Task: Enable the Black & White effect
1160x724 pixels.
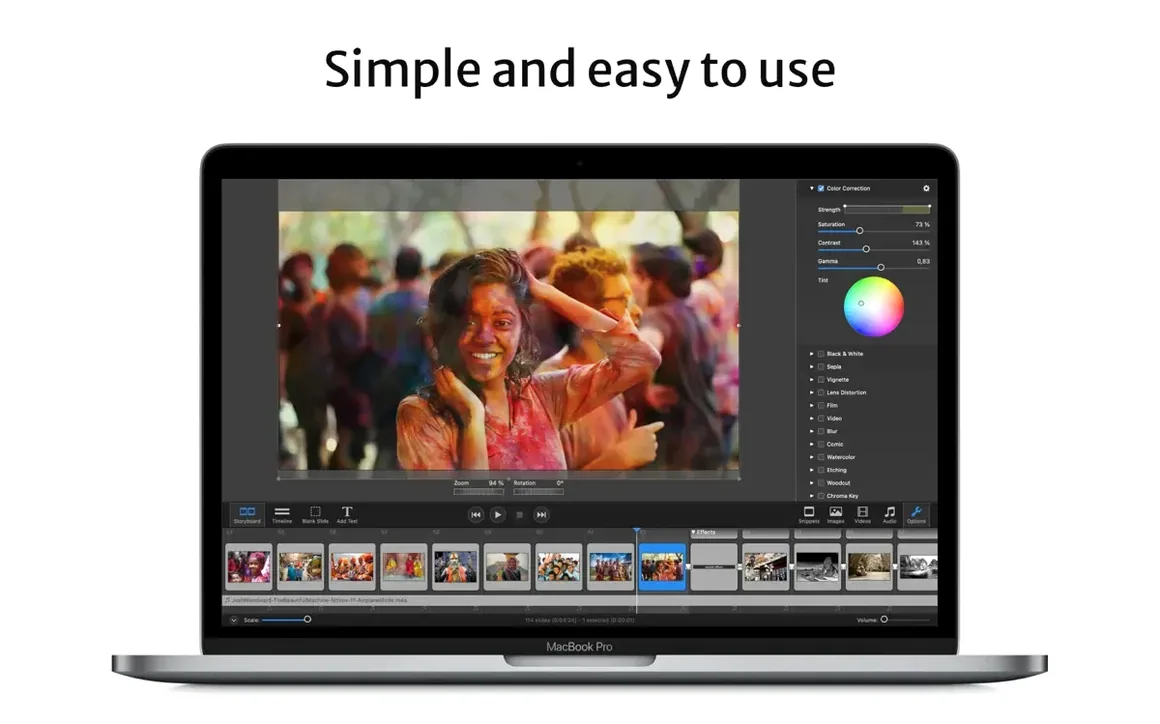Action: pos(821,354)
